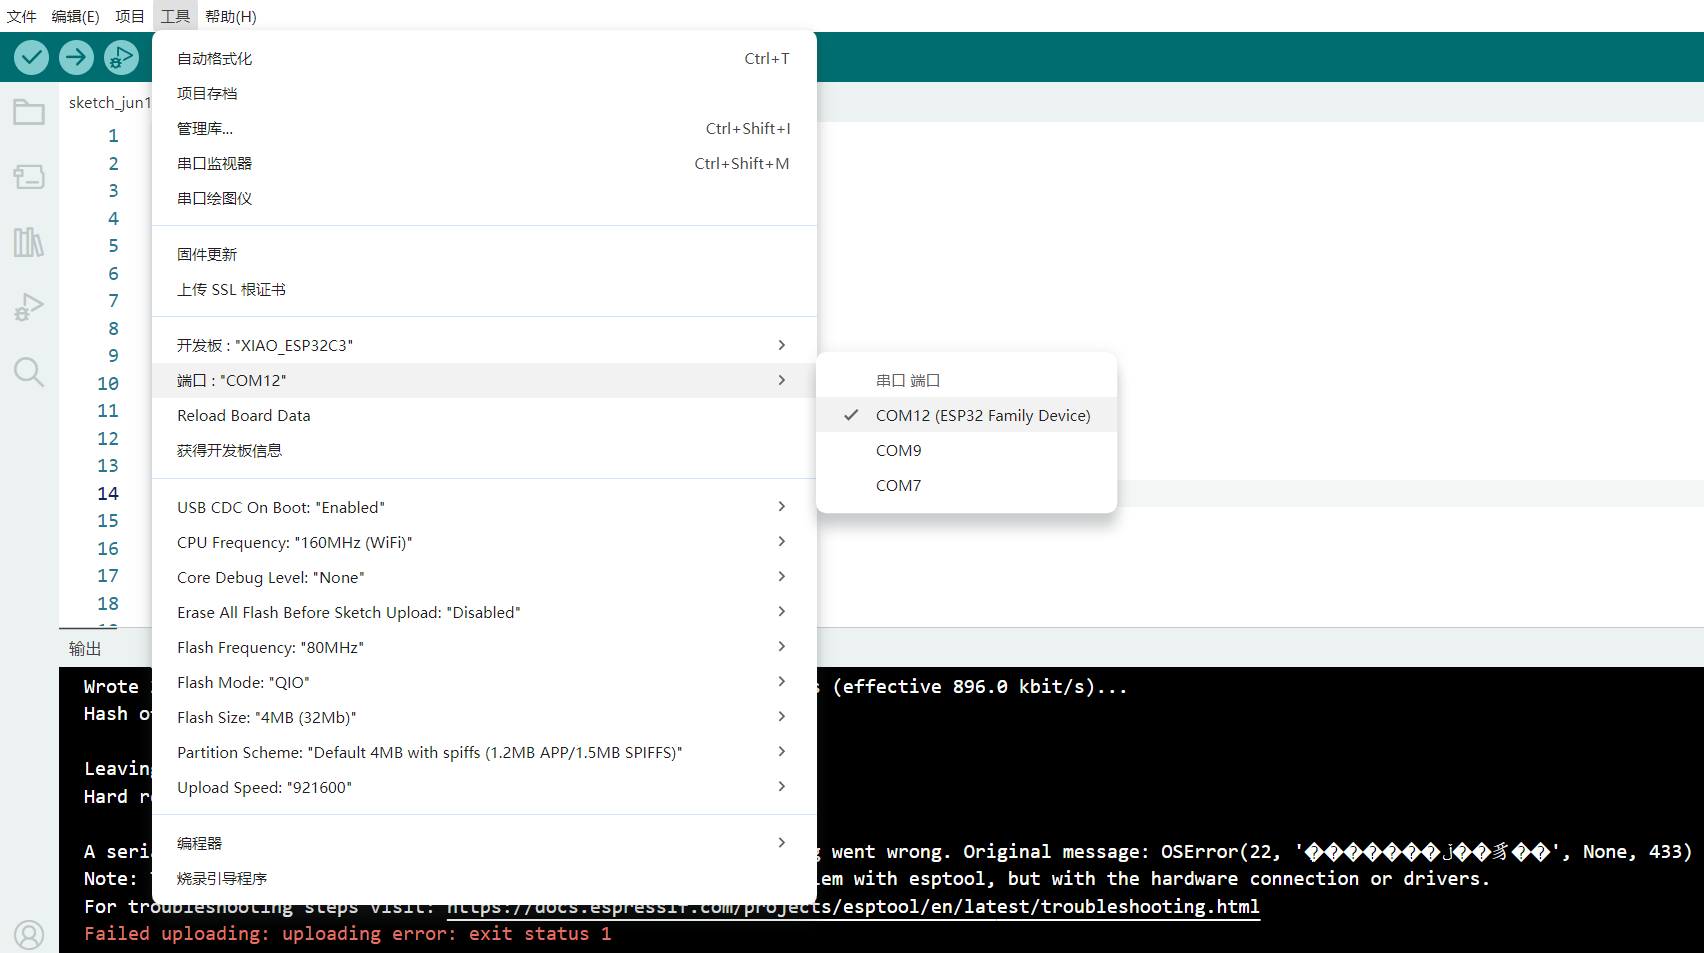Click the Verify (checkmark) toolbar button
This screenshot has height=953, width=1704.
pos(32,57)
